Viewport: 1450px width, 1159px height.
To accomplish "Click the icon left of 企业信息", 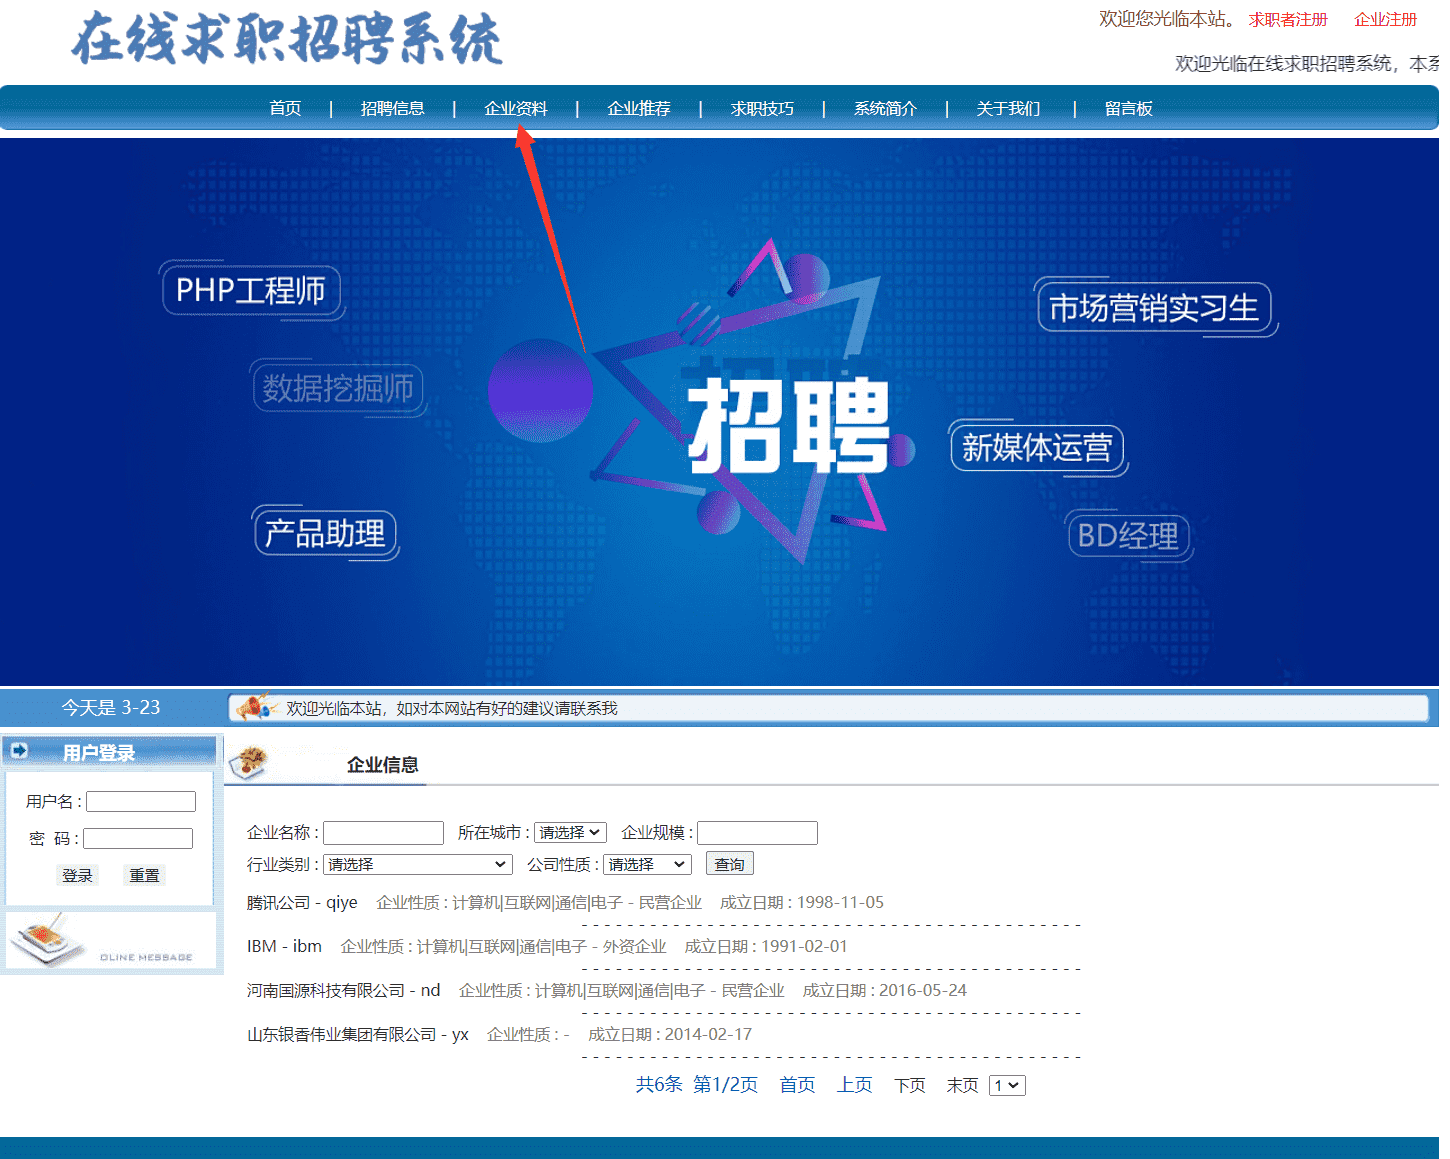I will (248, 762).
